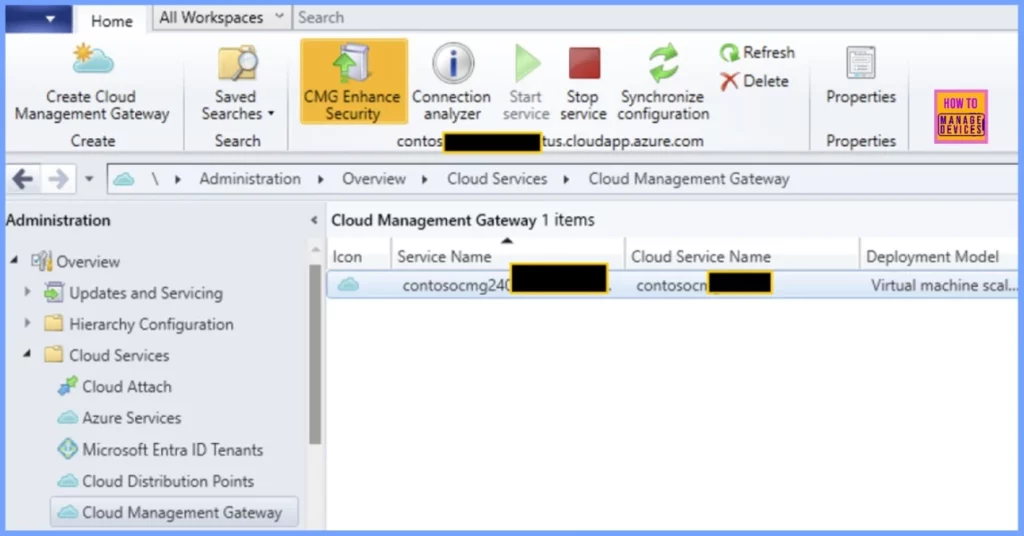Click Delete in the ribbon
The image size is (1024, 536).
[754, 81]
